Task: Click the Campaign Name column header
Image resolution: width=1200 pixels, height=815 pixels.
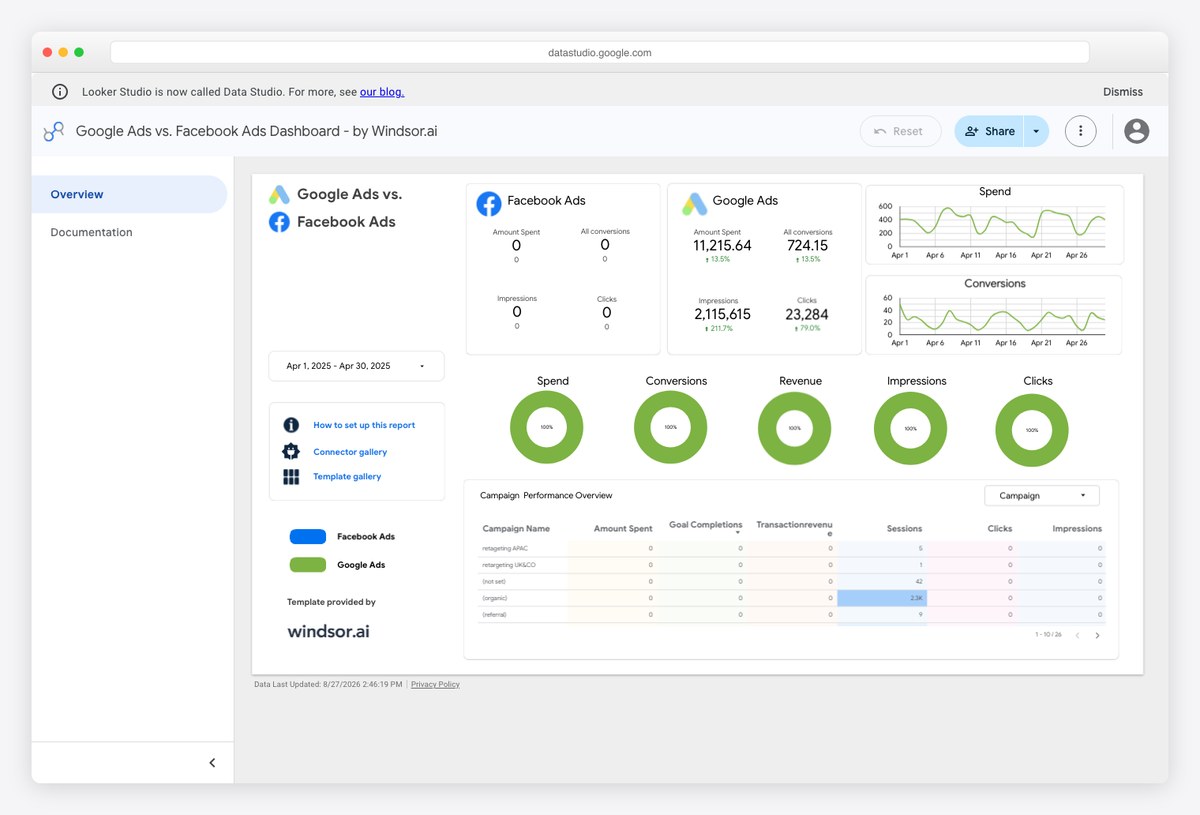Action: point(516,529)
